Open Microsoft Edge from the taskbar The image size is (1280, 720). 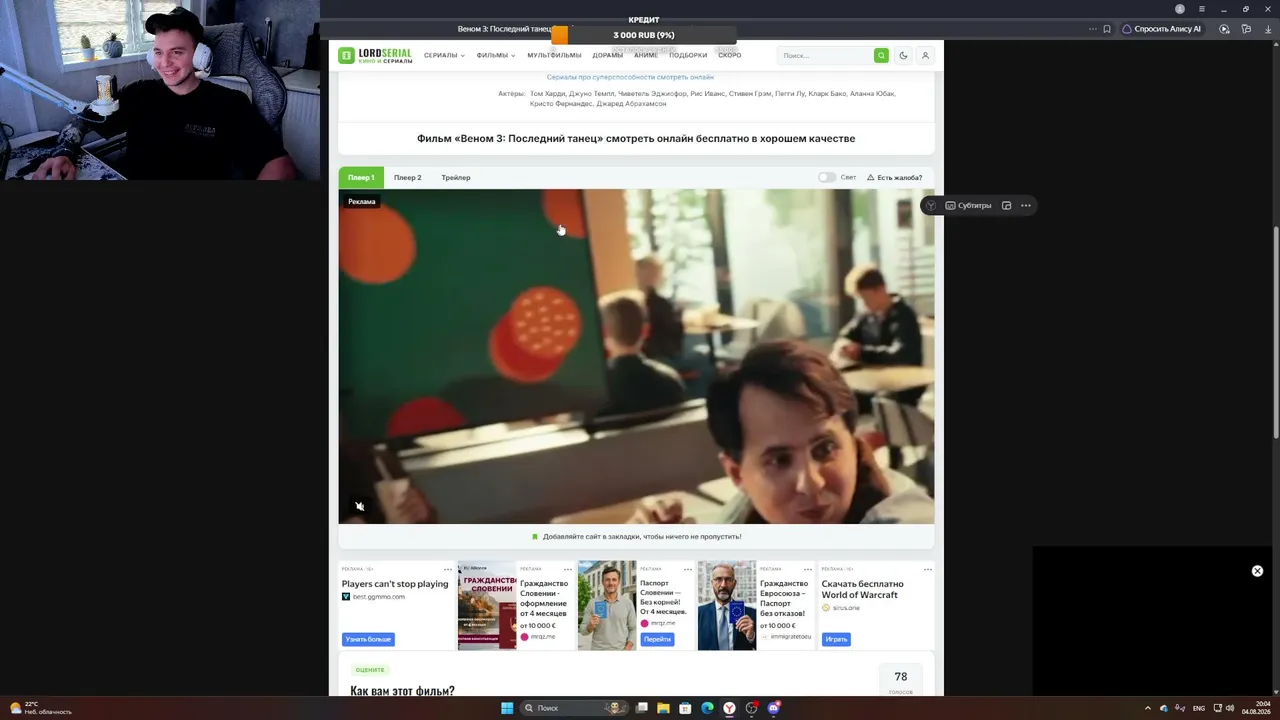pos(708,708)
